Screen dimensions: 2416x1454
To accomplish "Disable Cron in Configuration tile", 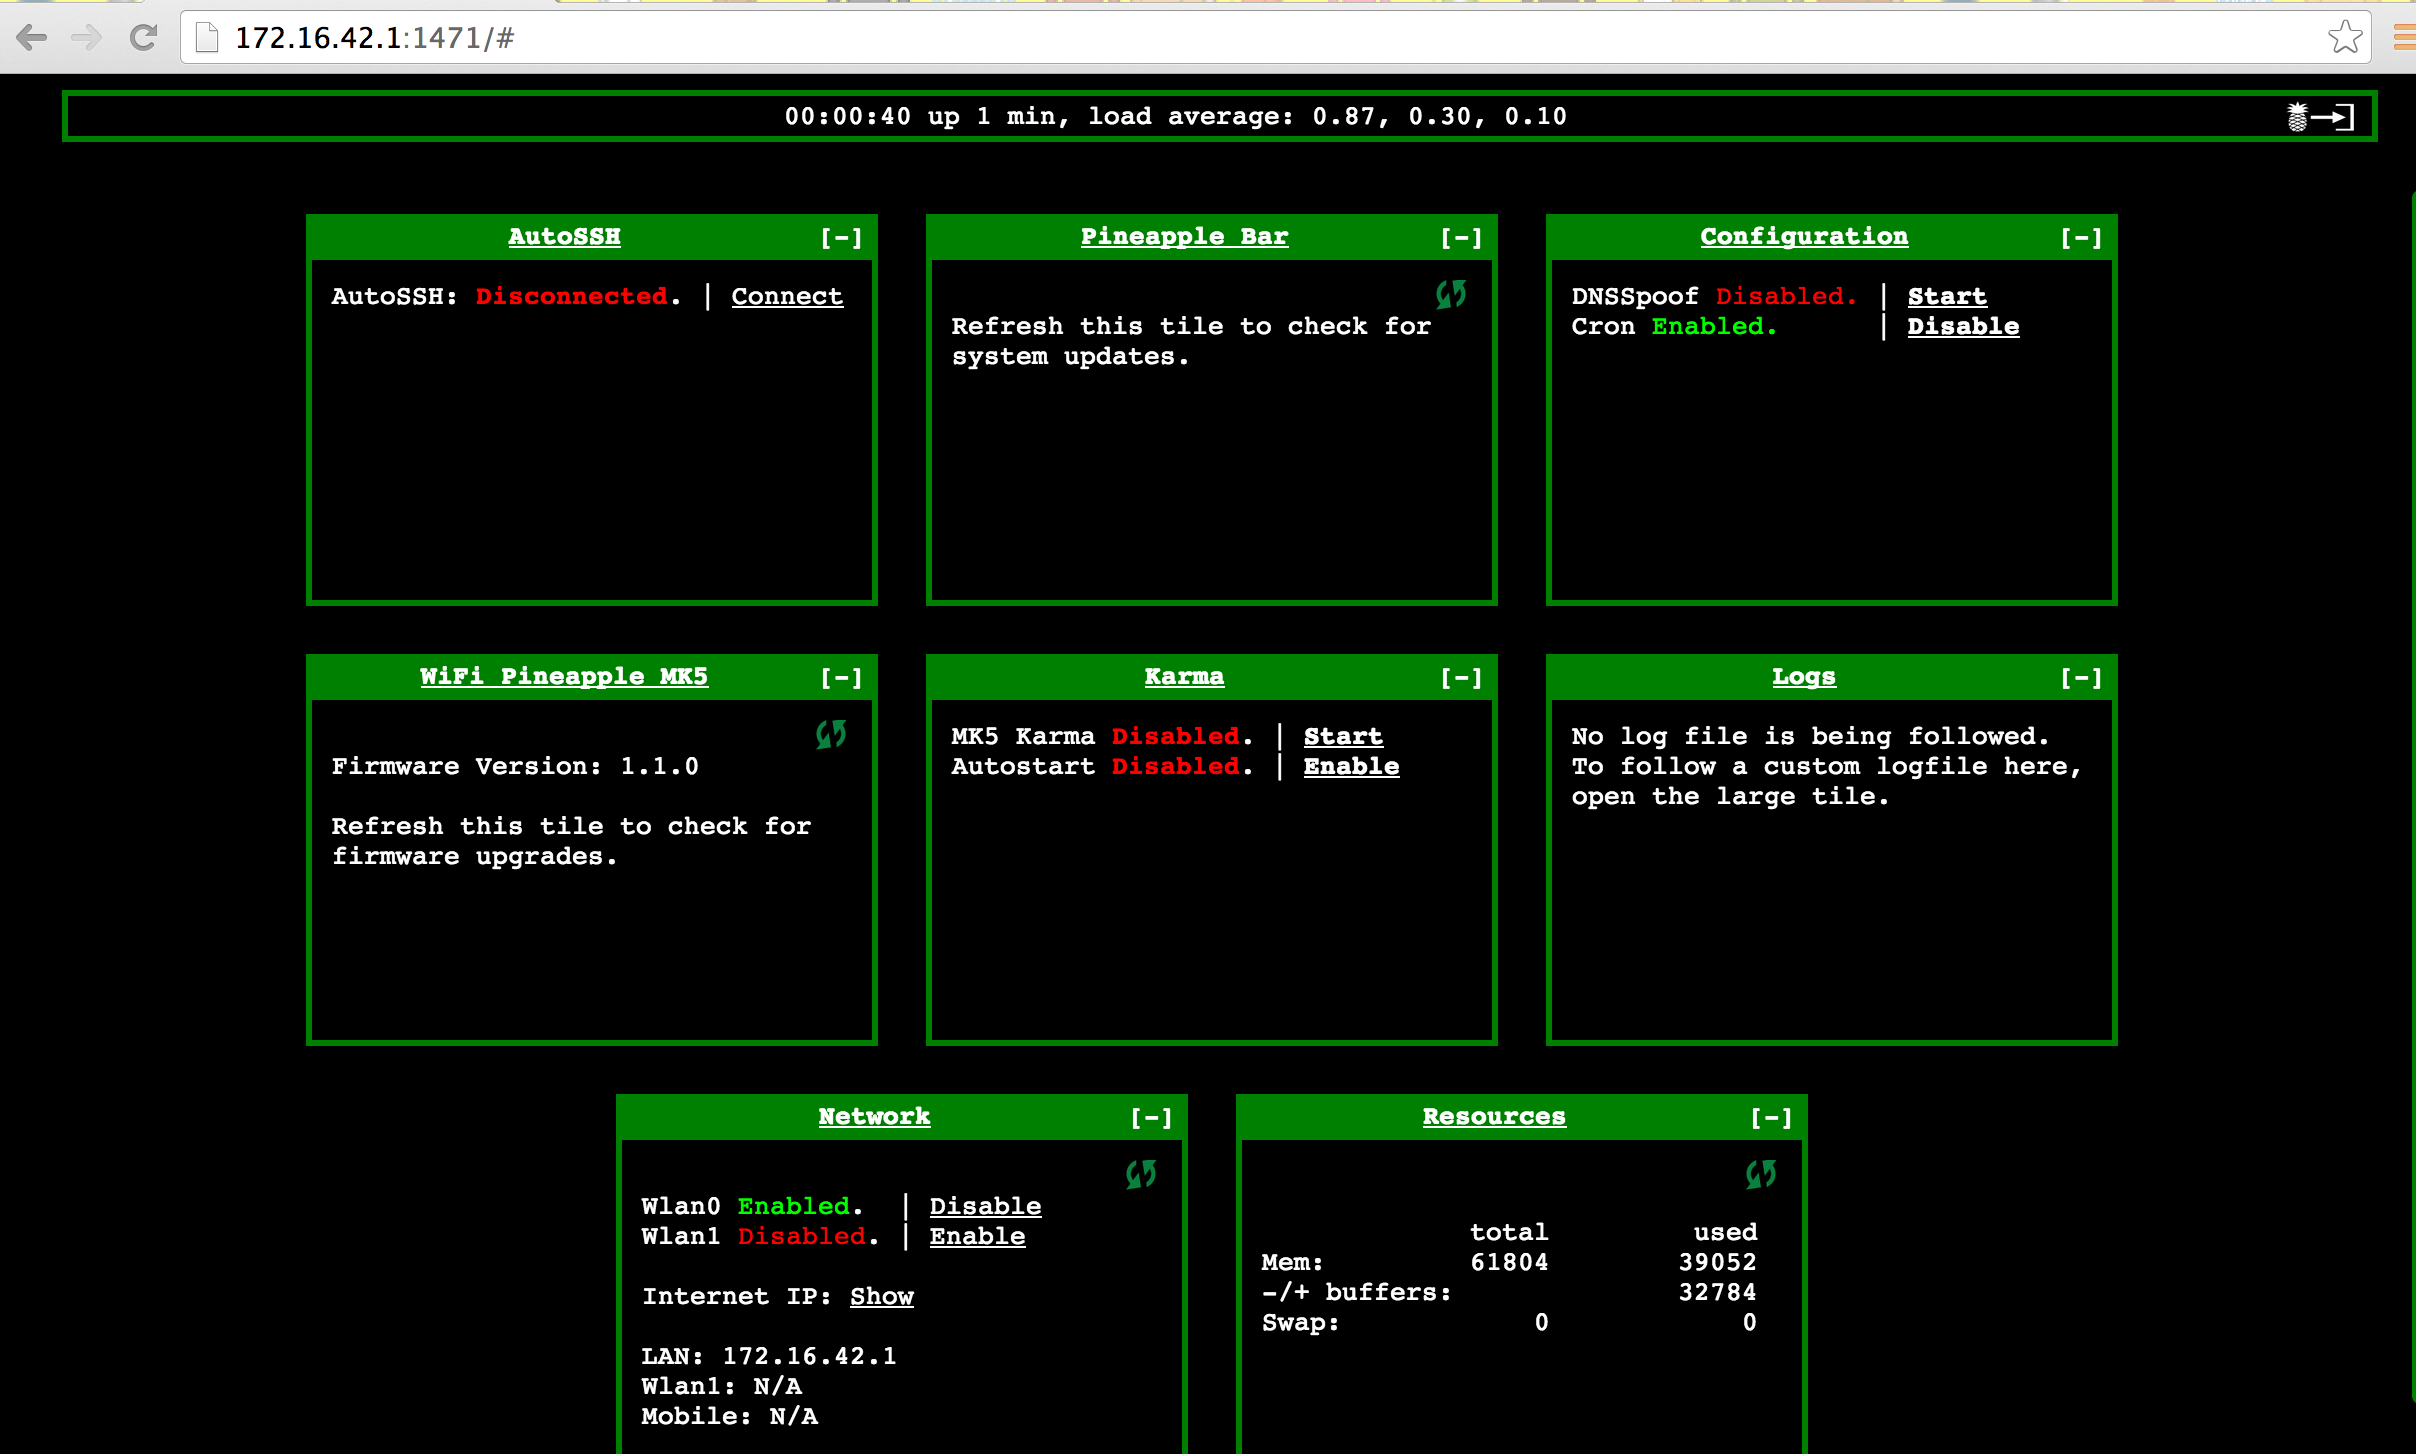I will pyautogui.click(x=1962, y=326).
